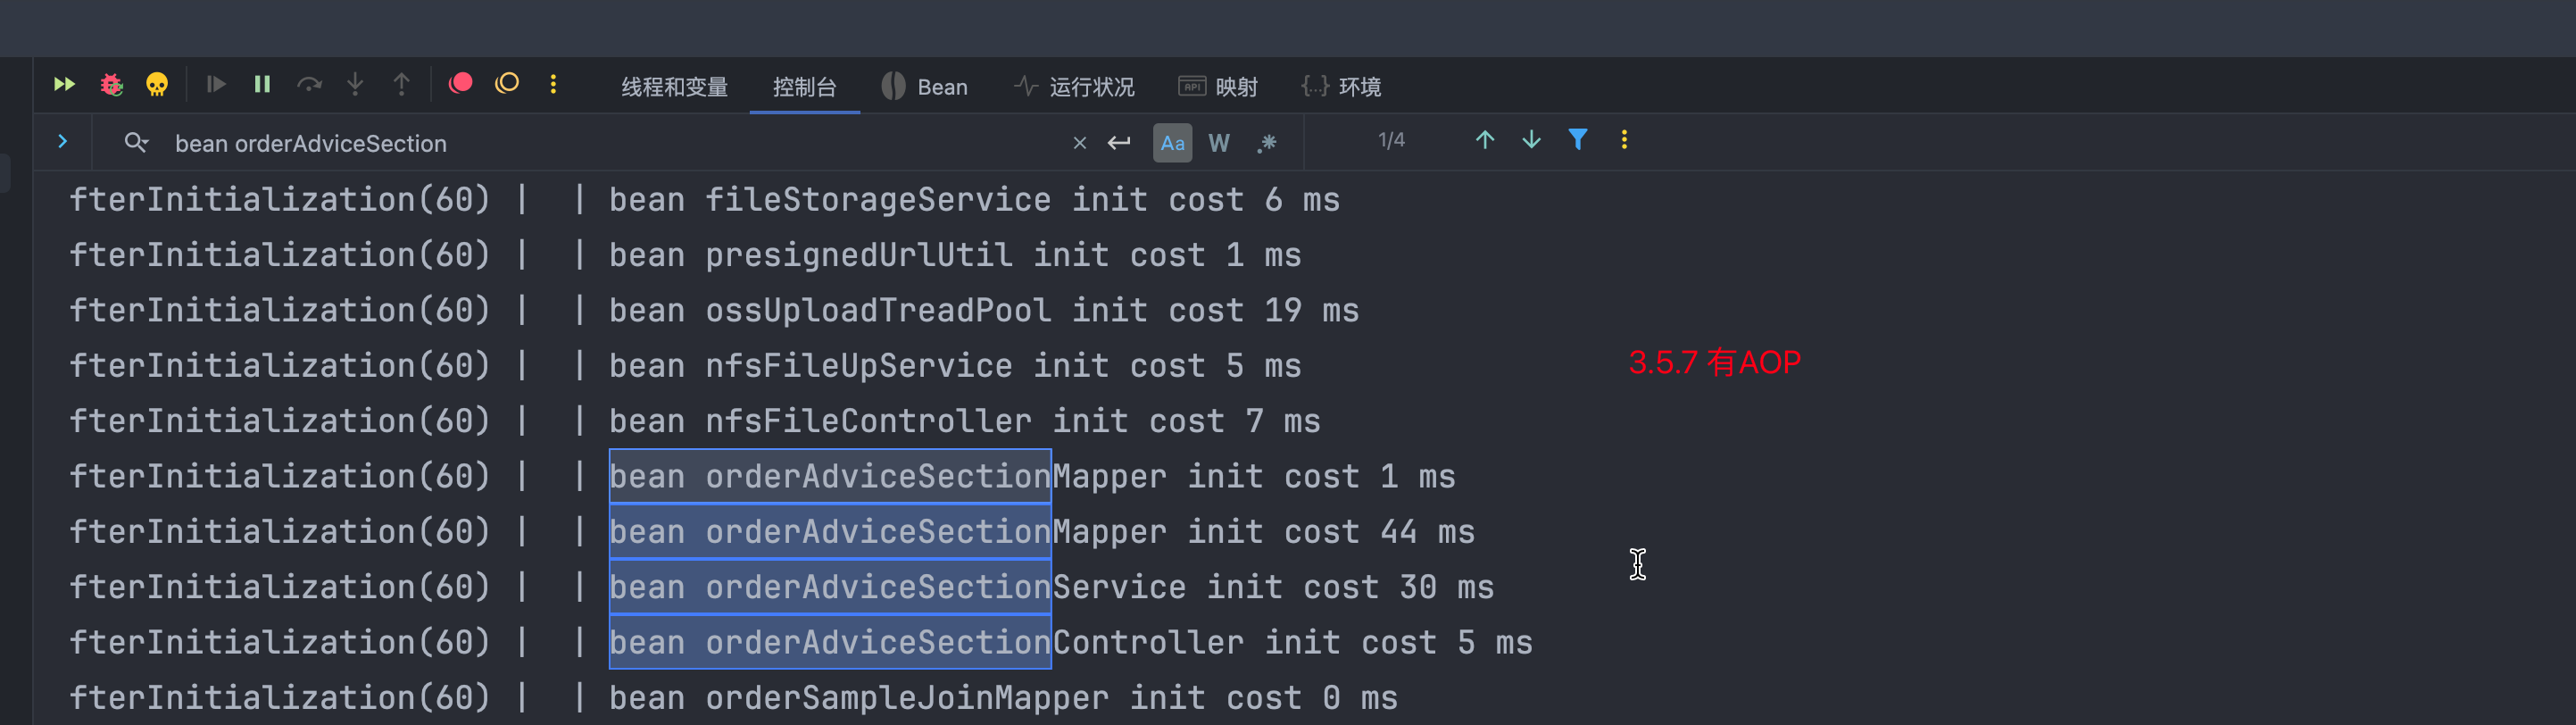Click the yellow skull icon
This screenshot has width=2576, height=725.
click(157, 85)
